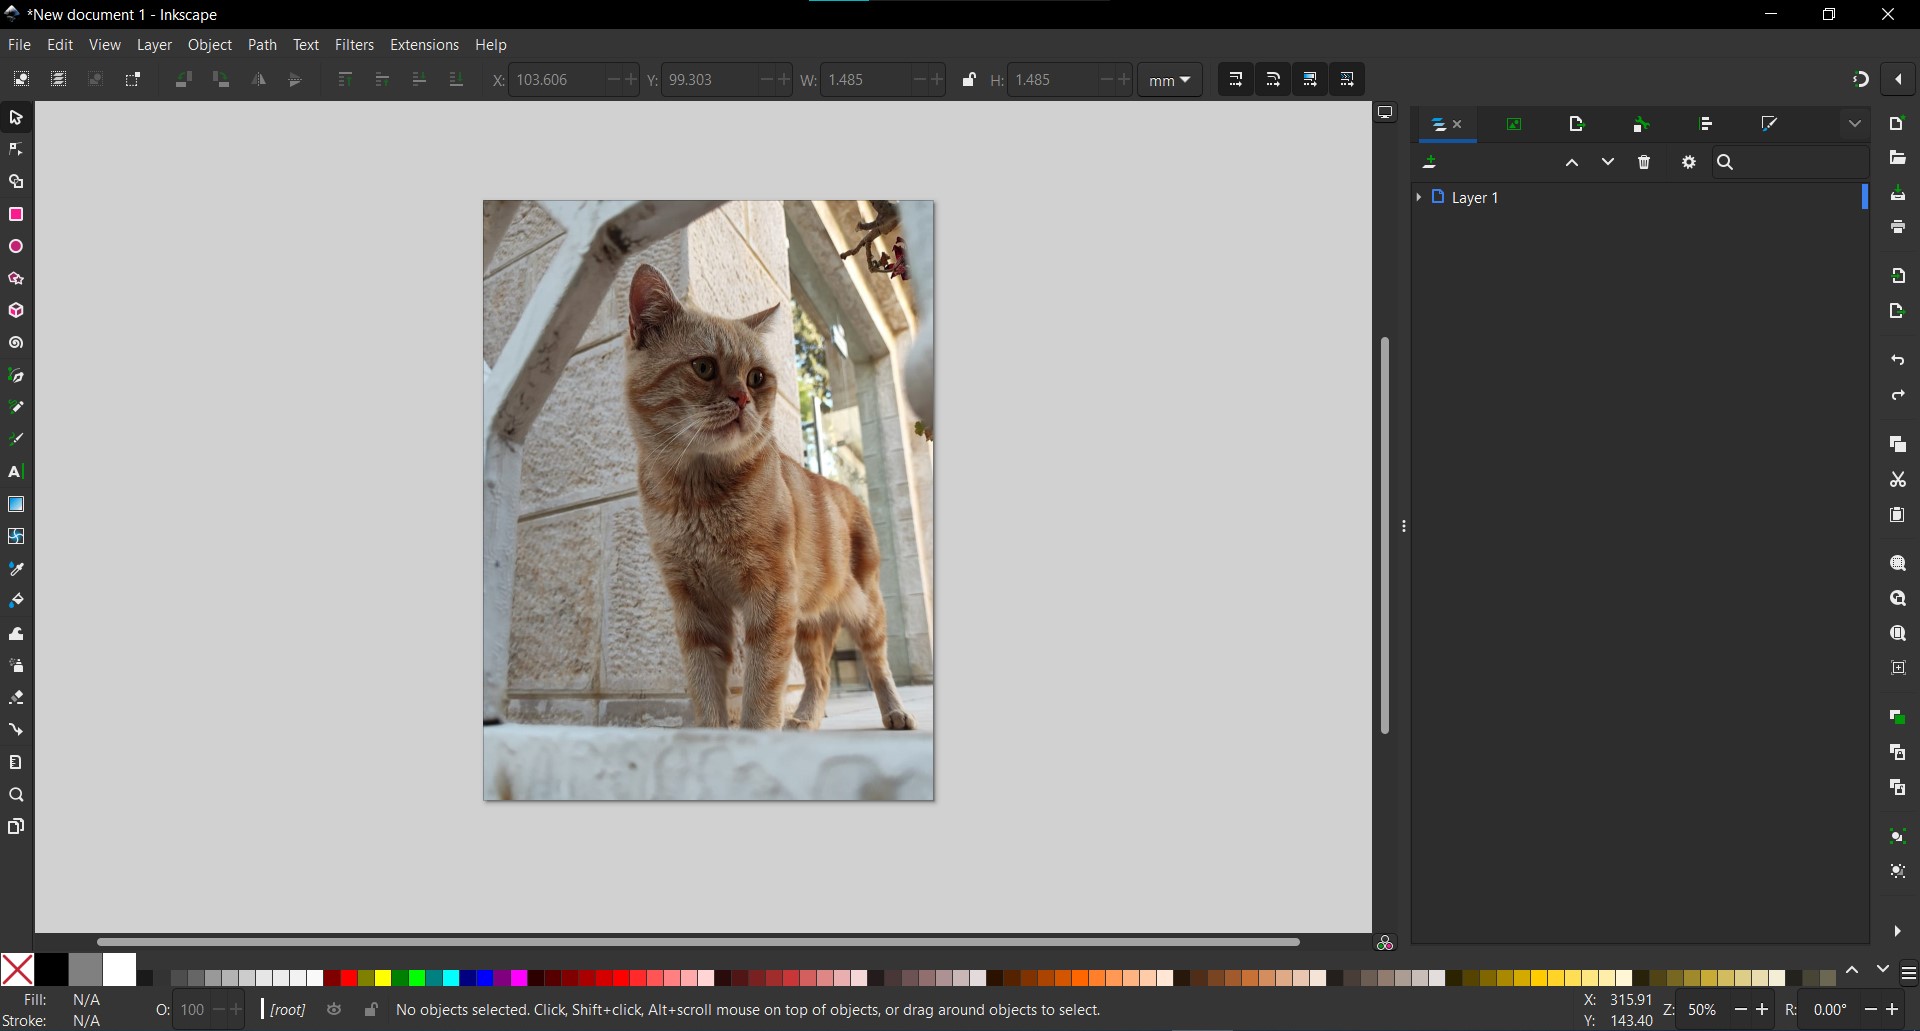Open the dock tabs overflow chevron
The height and width of the screenshot is (1031, 1920).
(1855, 124)
